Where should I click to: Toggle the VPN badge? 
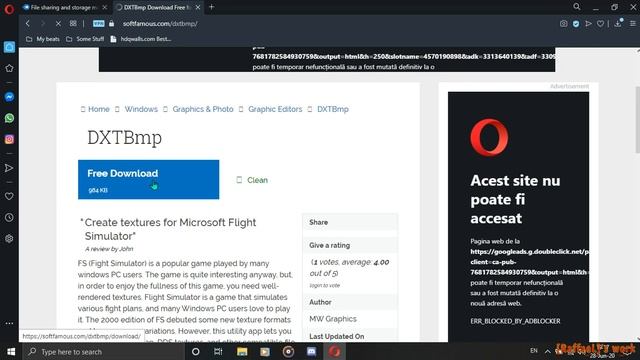98,24
